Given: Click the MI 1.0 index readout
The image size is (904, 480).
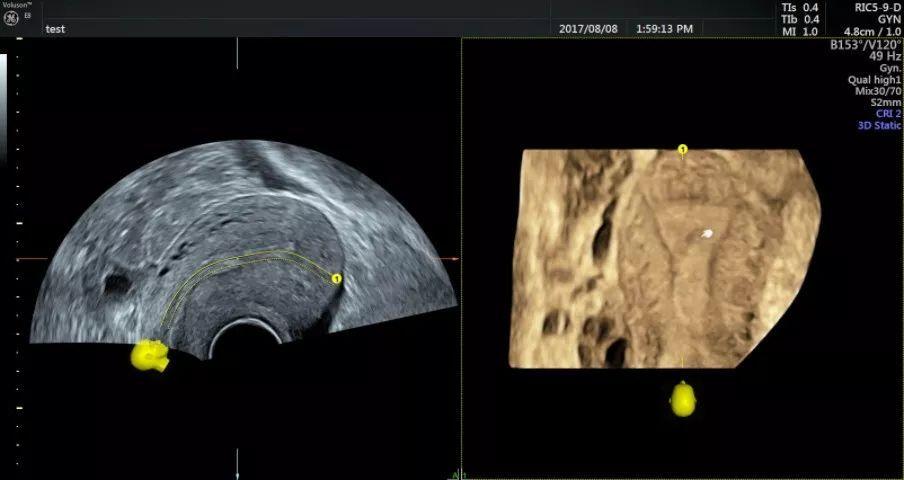Looking at the screenshot, I should (799, 32).
